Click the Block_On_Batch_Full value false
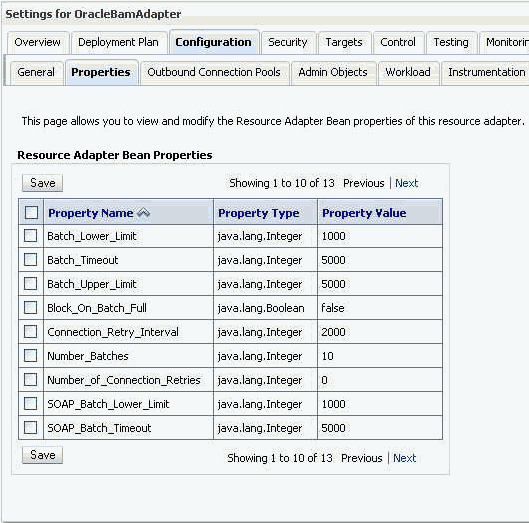This screenshot has height=523, width=529. (333, 308)
